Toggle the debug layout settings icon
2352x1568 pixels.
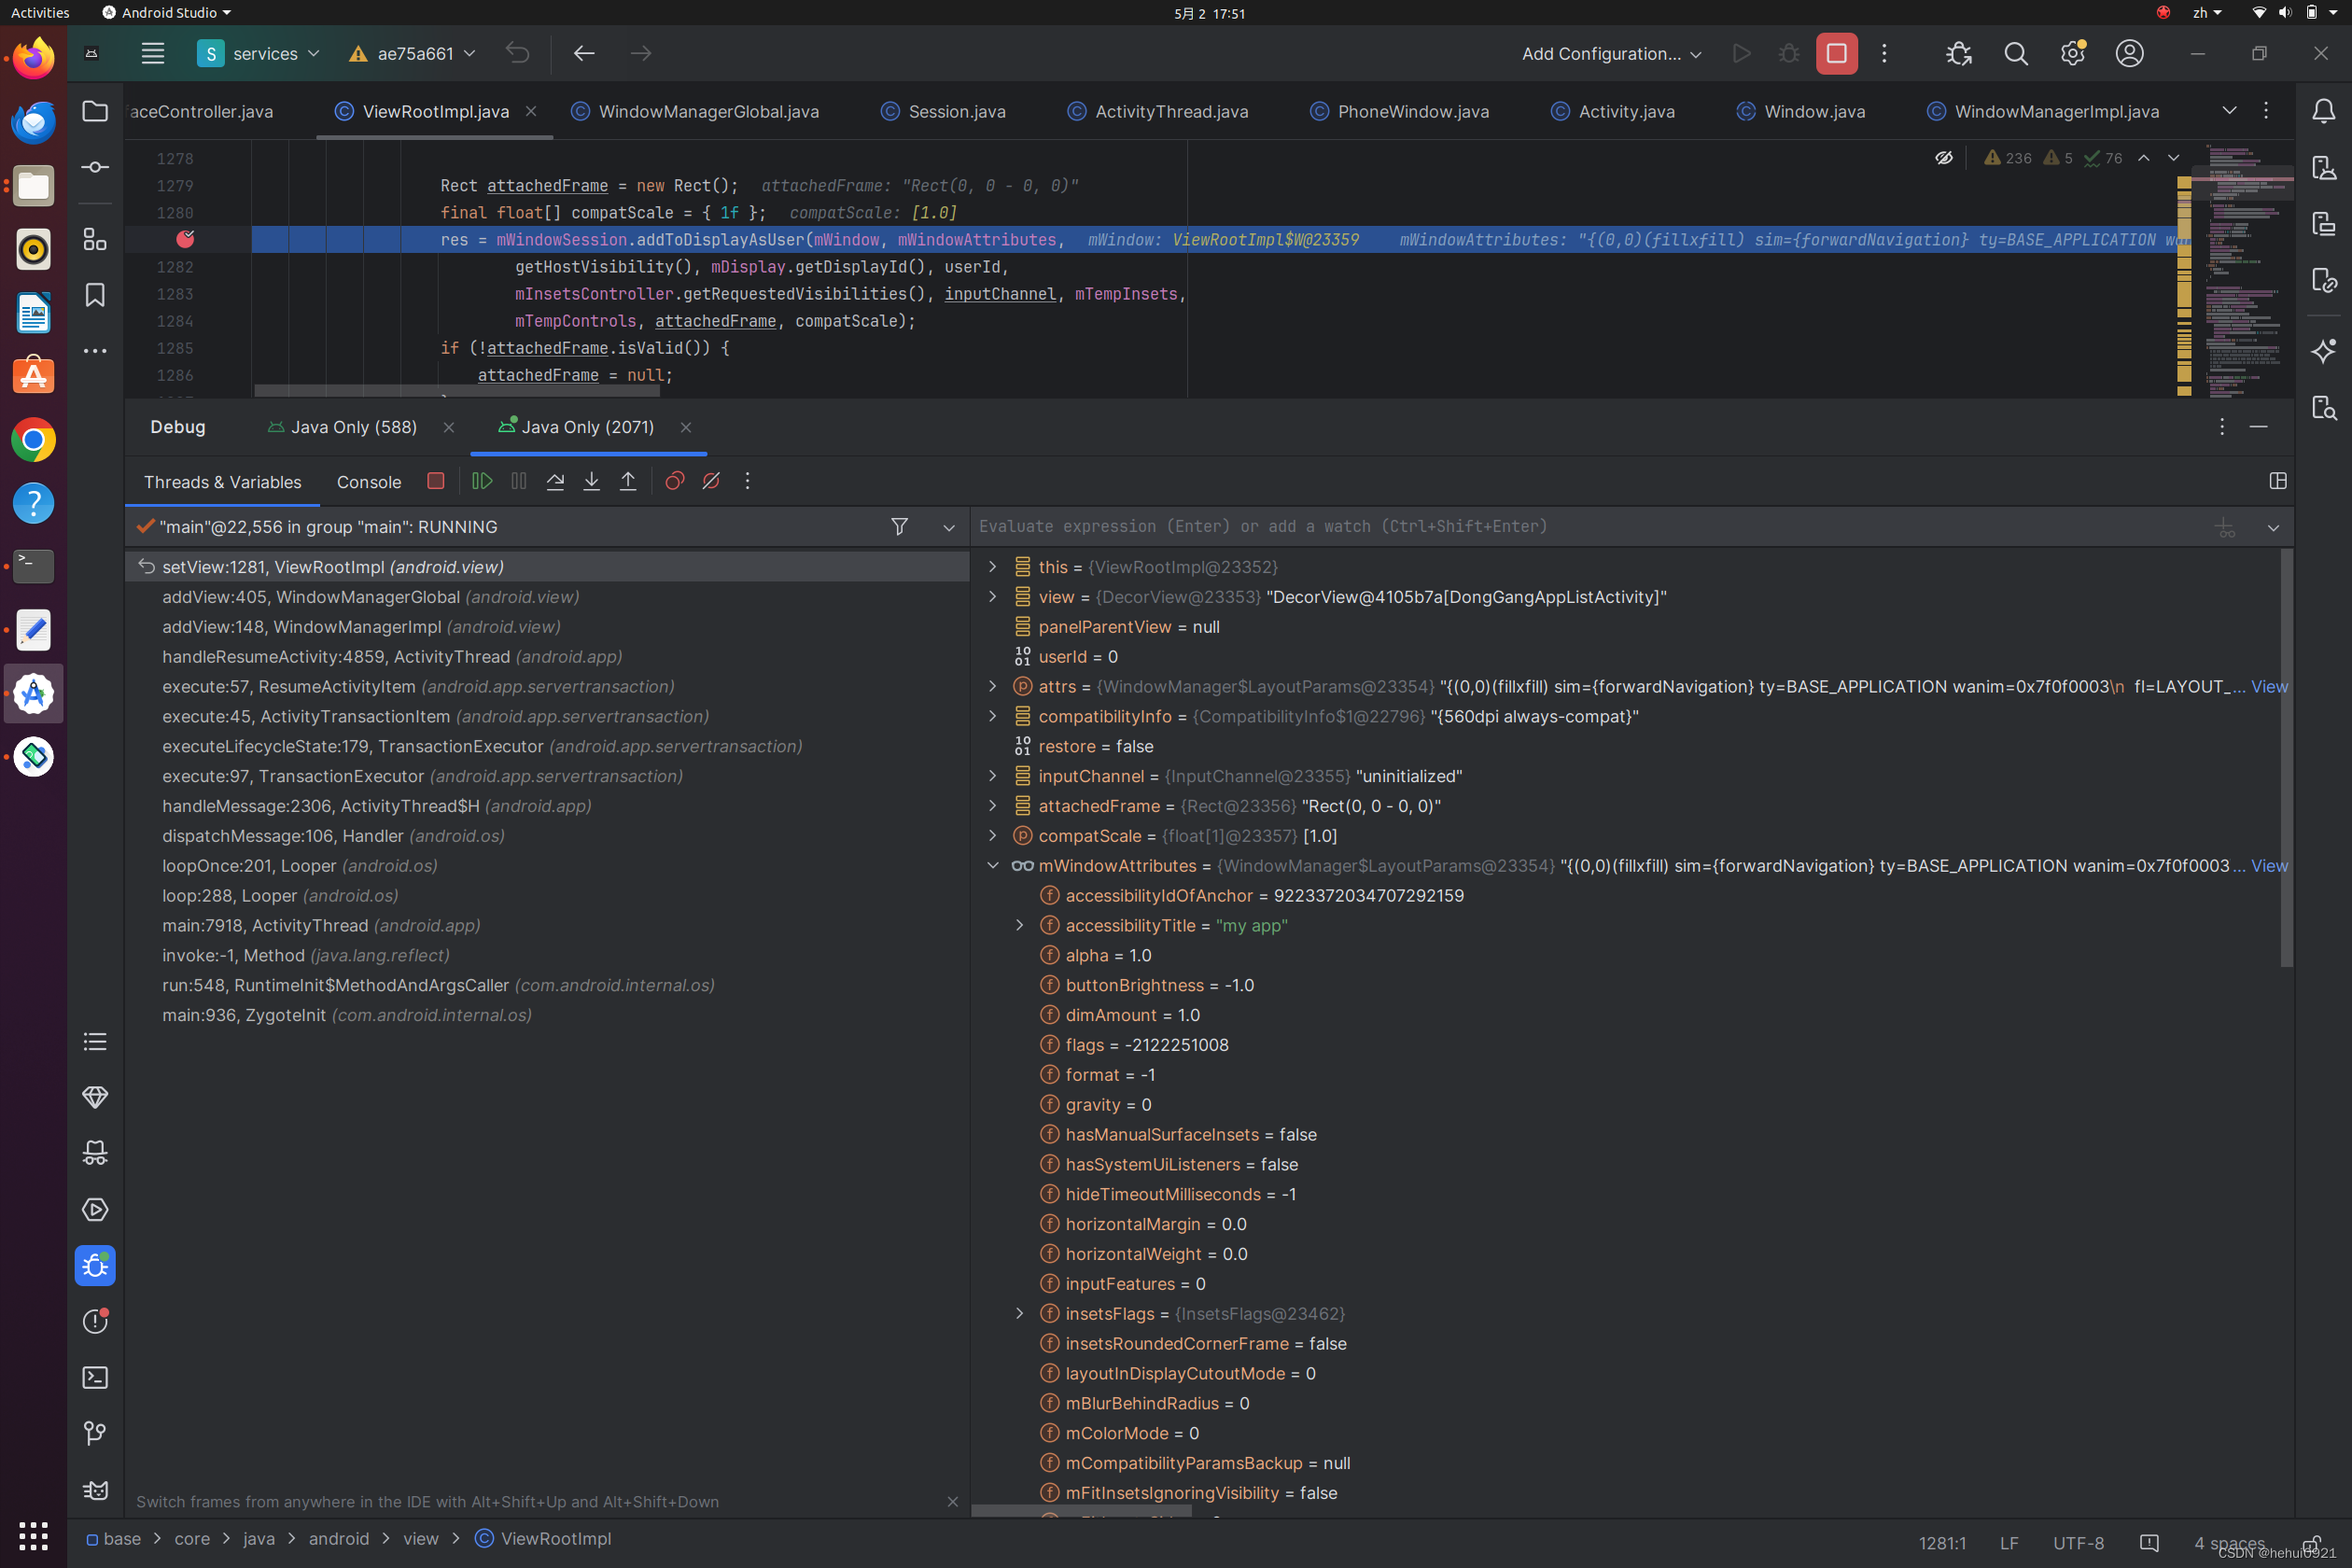point(2278,481)
